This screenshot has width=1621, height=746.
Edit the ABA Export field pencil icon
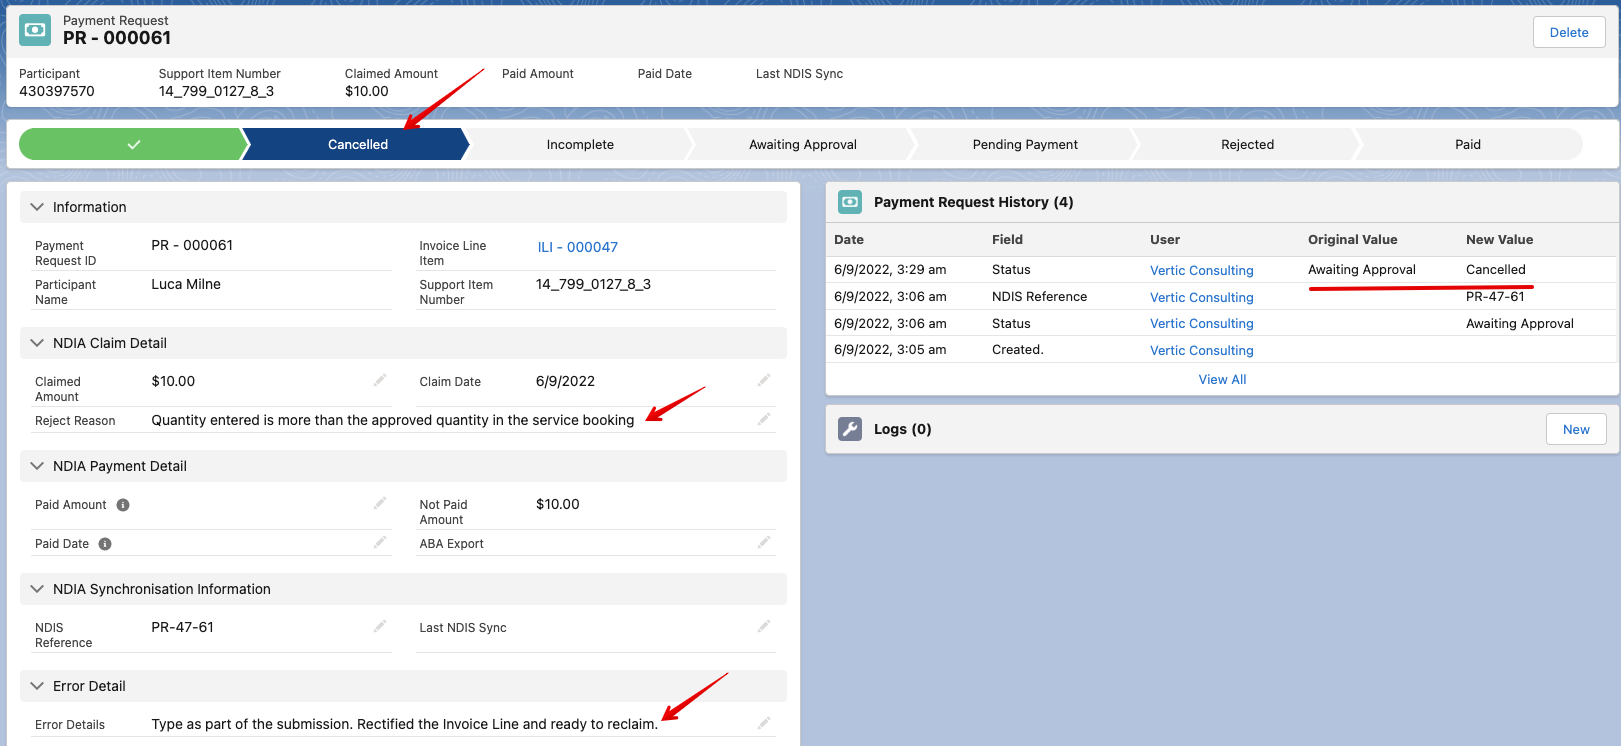(x=764, y=542)
